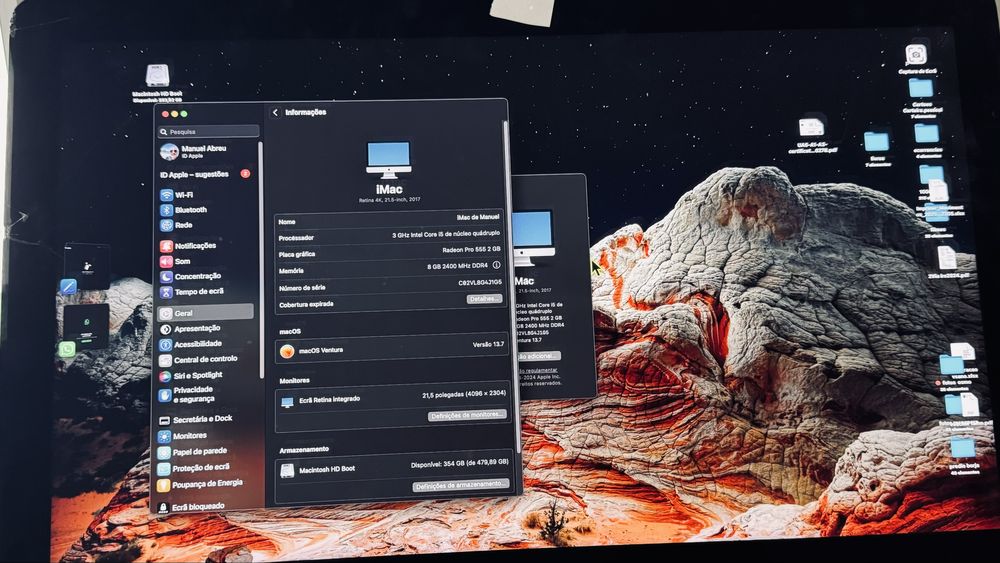Open the Bluetooth settings icon
Viewport: 1000px width, 563px height.
point(166,210)
